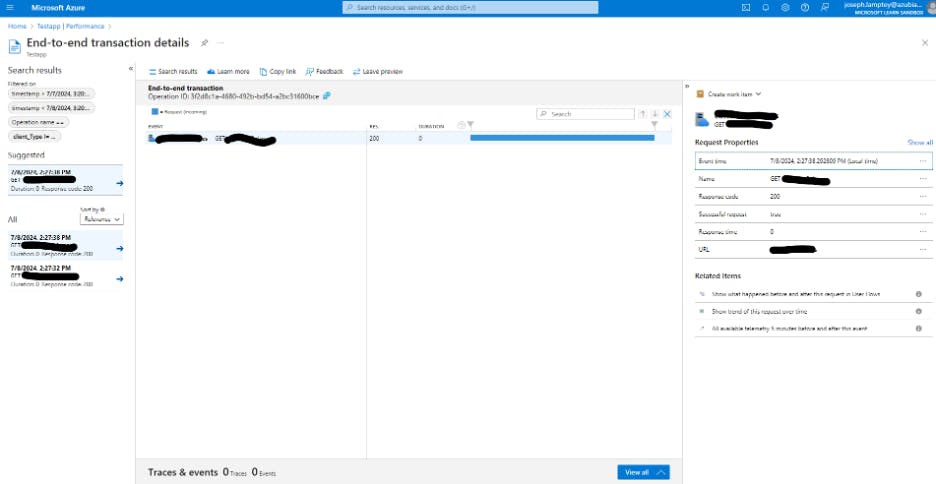Click the timestamp > 7/7/2024 filter pill
936x484 pixels.
(51, 94)
